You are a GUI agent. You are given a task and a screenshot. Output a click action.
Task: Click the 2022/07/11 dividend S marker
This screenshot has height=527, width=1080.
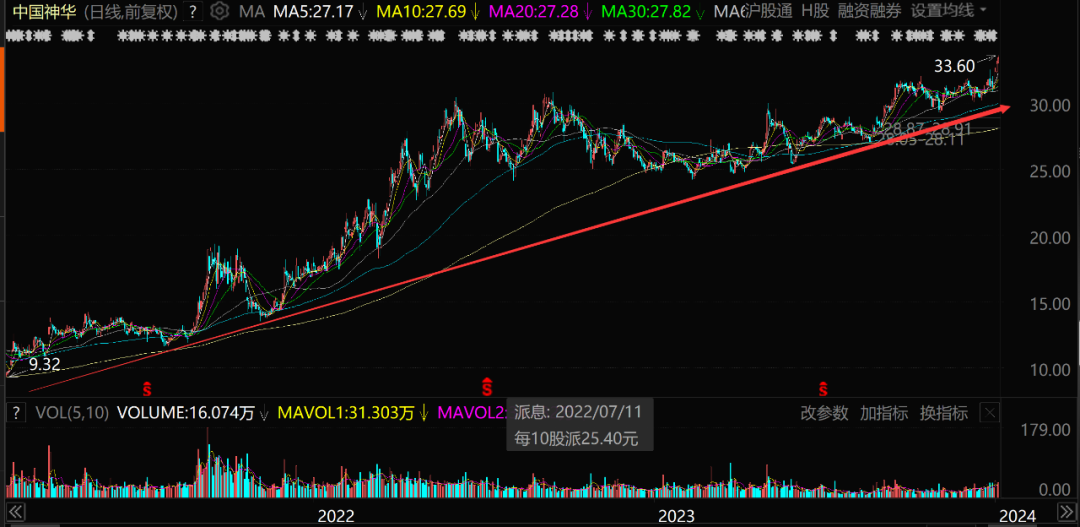487,387
